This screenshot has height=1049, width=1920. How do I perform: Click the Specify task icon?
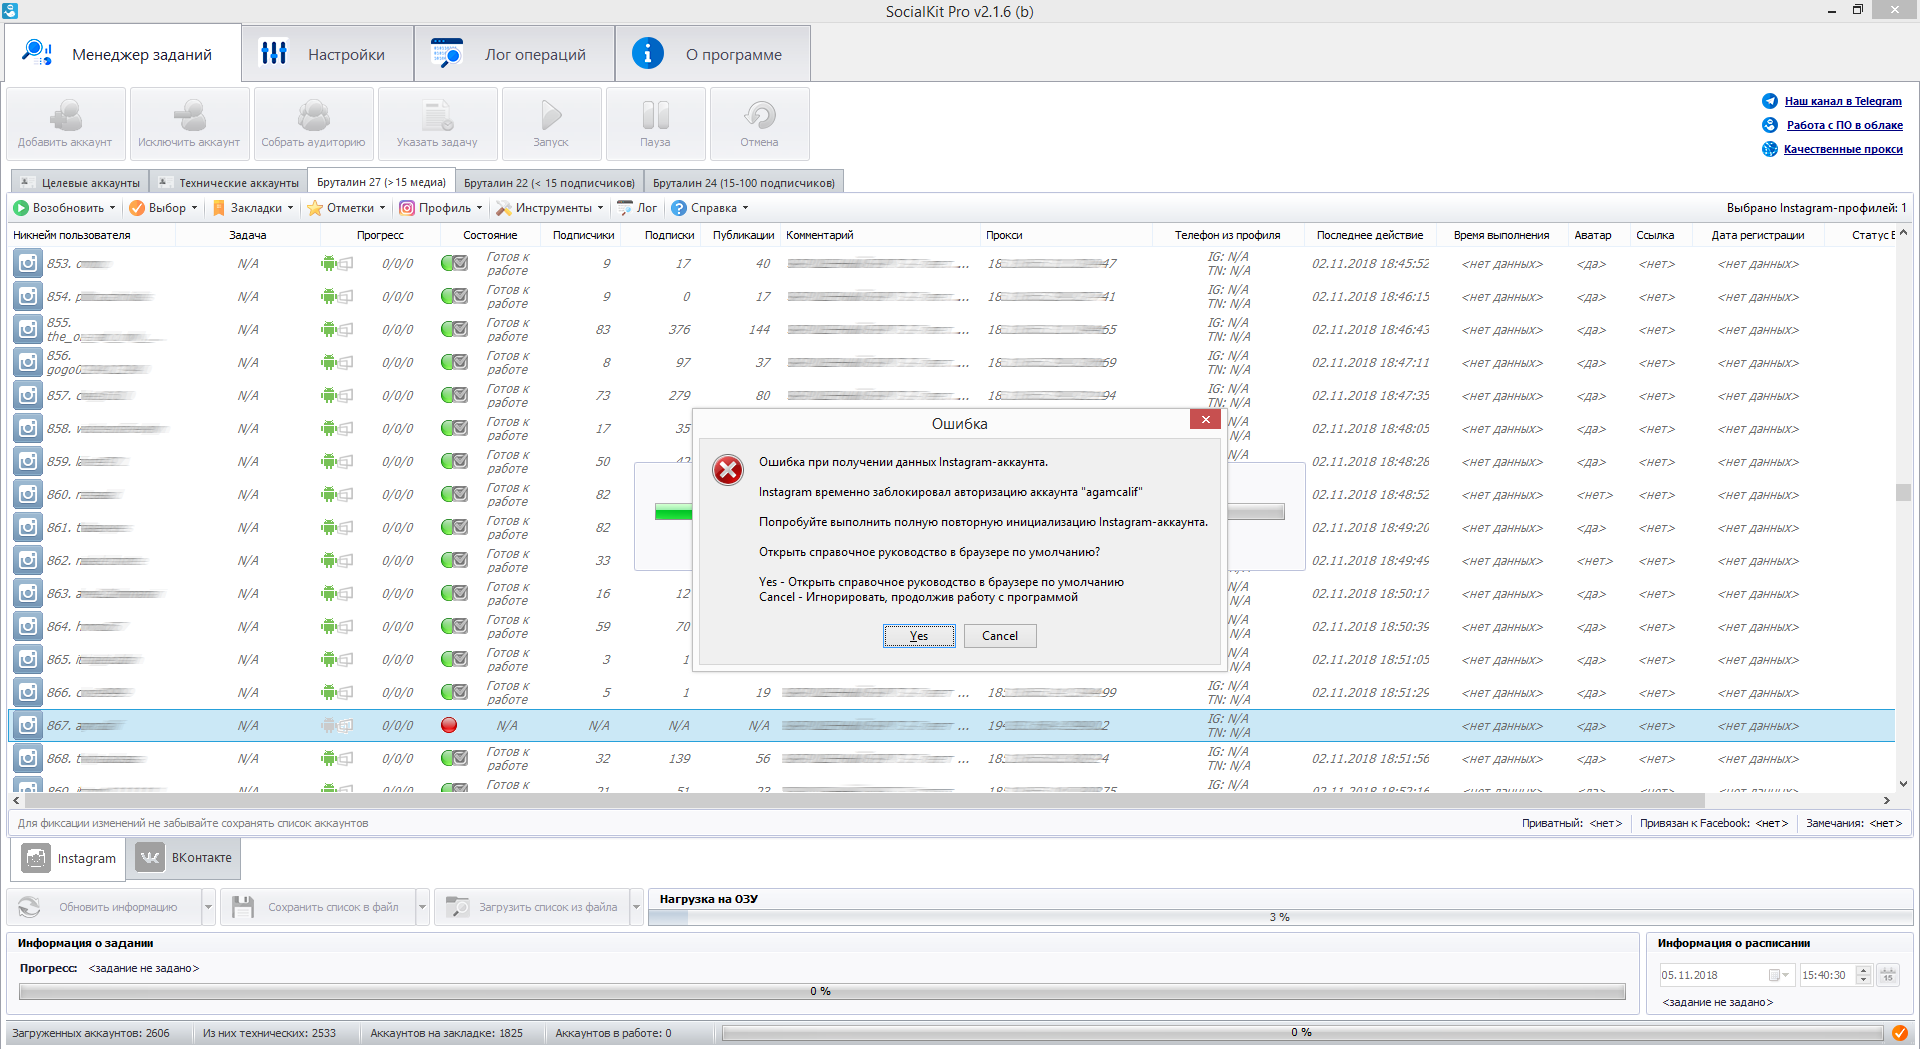coord(437,124)
